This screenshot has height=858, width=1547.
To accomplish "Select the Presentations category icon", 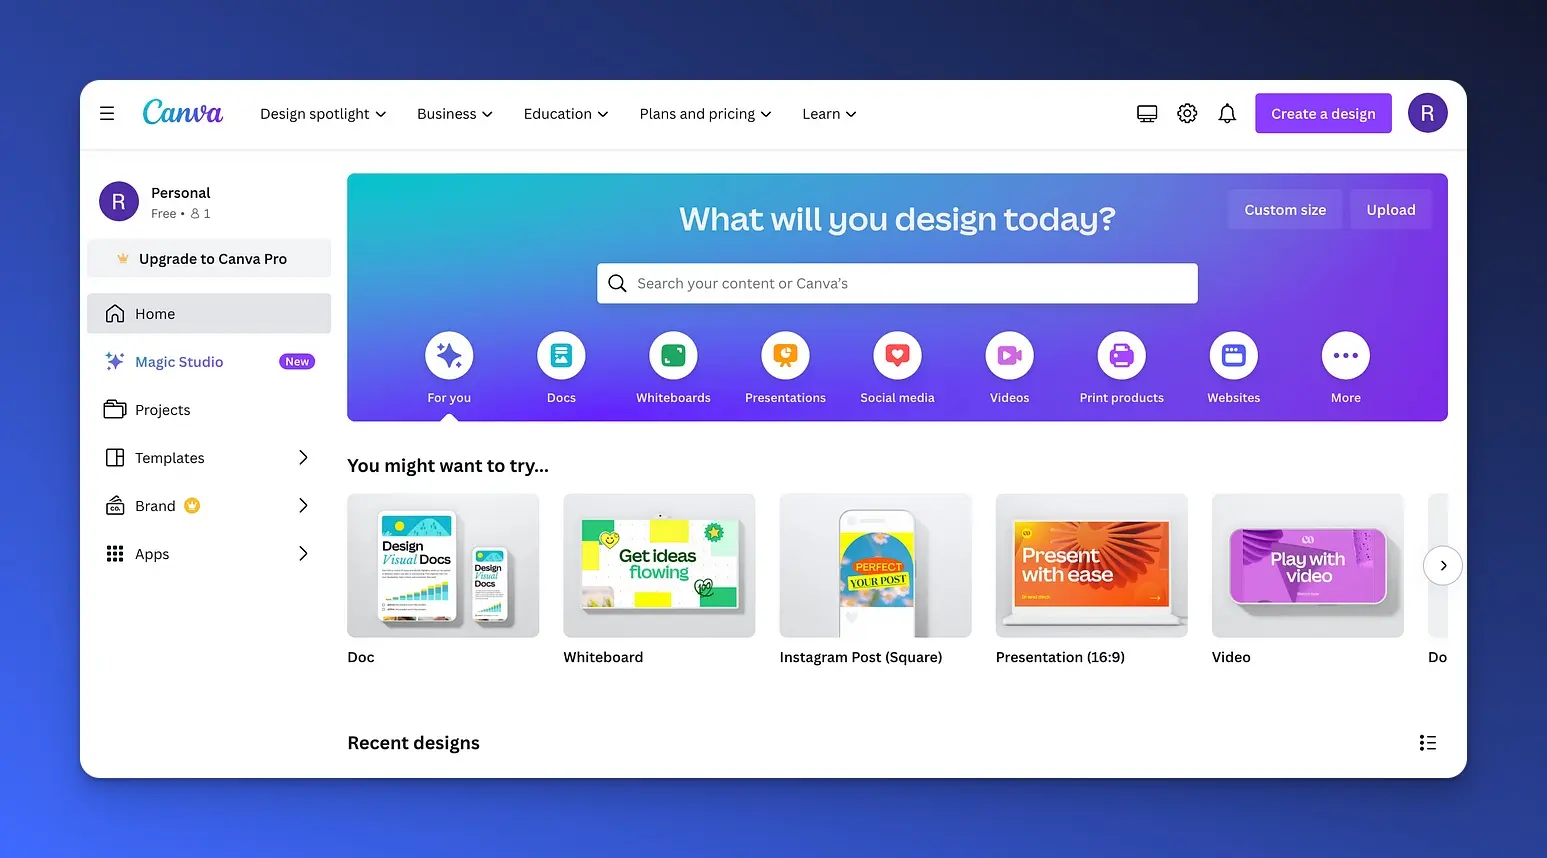I will 785,356.
